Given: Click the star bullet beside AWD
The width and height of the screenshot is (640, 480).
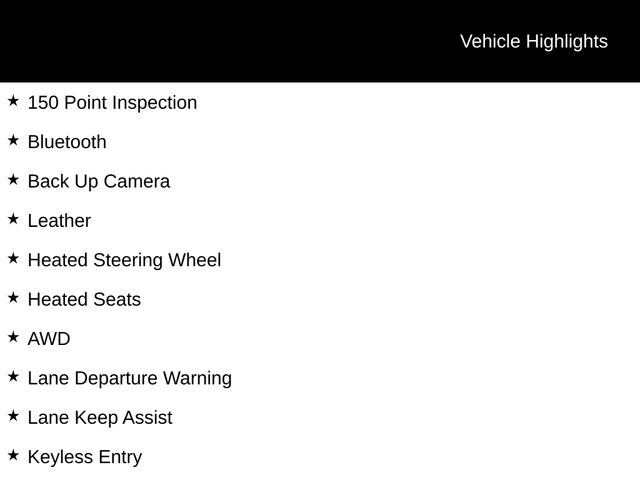Looking at the screenshot, I should pos(13,337).
